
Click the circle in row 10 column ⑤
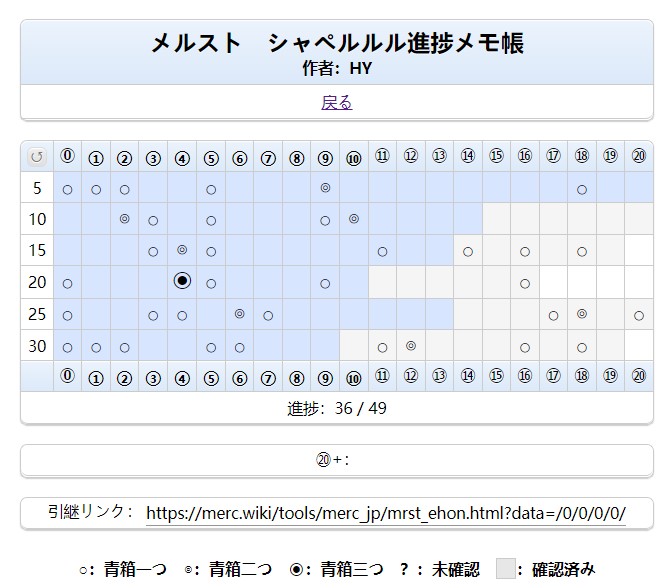tap(211, 221)
